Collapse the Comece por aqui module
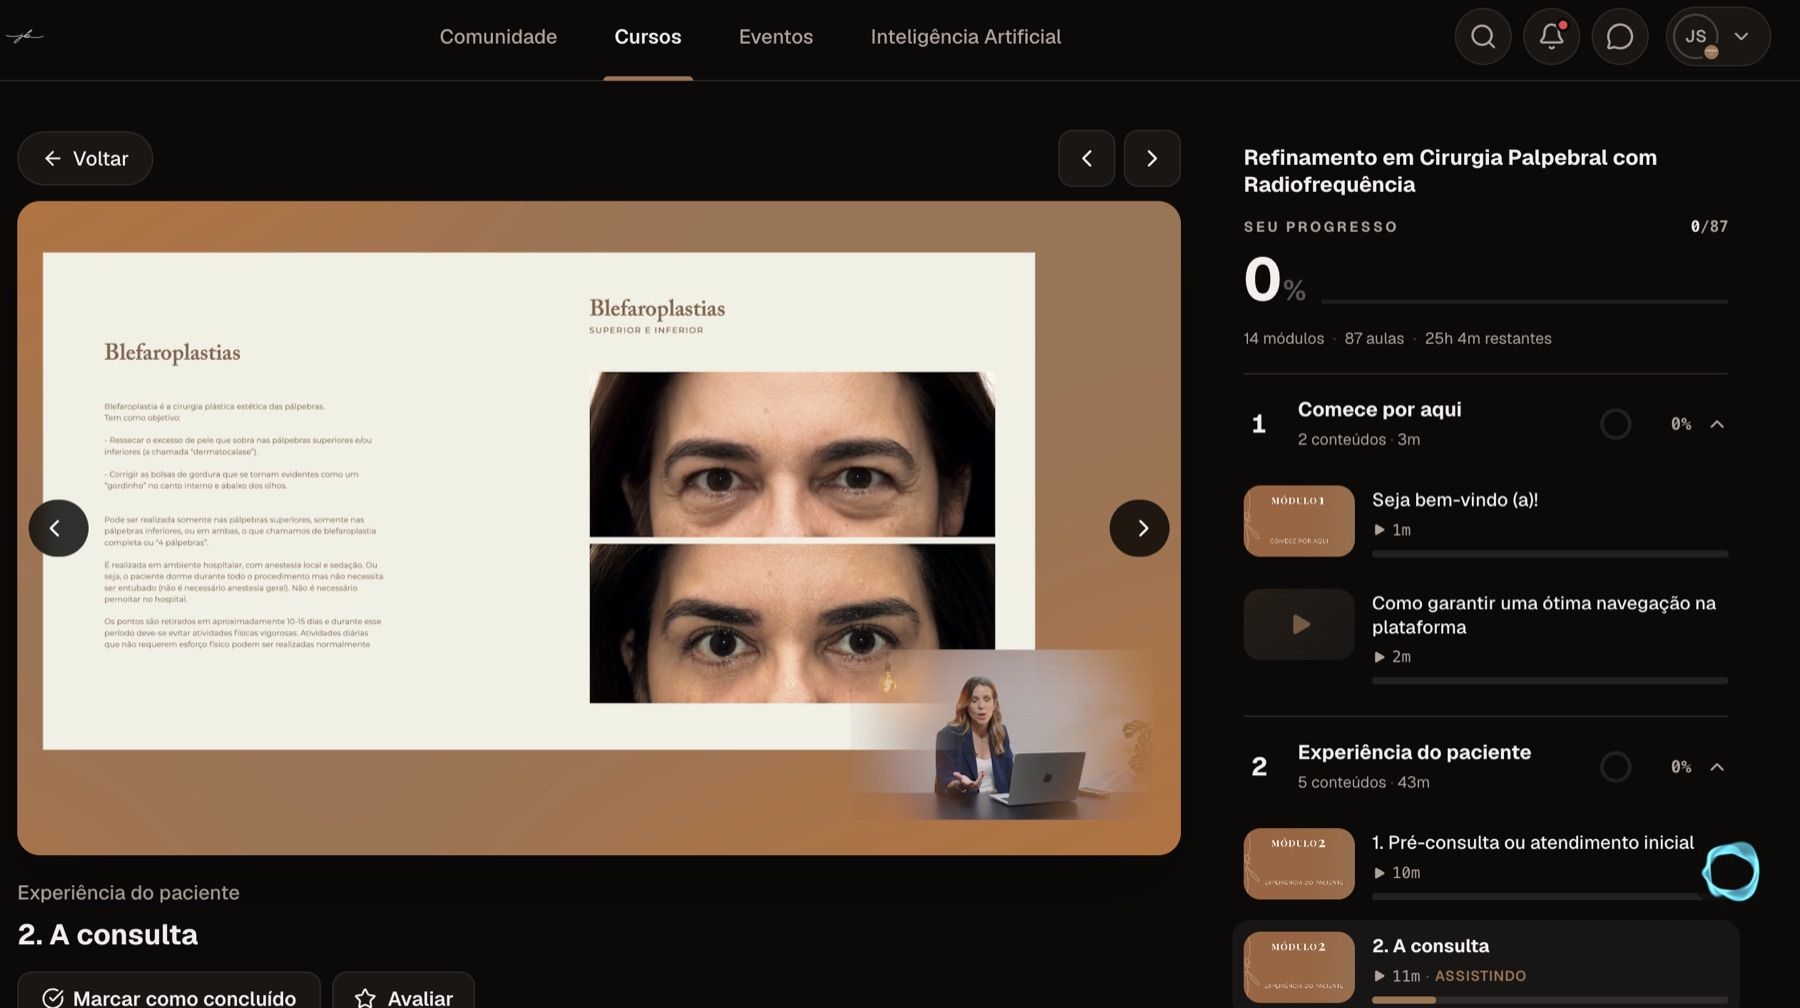This screenshot has height=1008, width=1800. tap(1717, 424)
